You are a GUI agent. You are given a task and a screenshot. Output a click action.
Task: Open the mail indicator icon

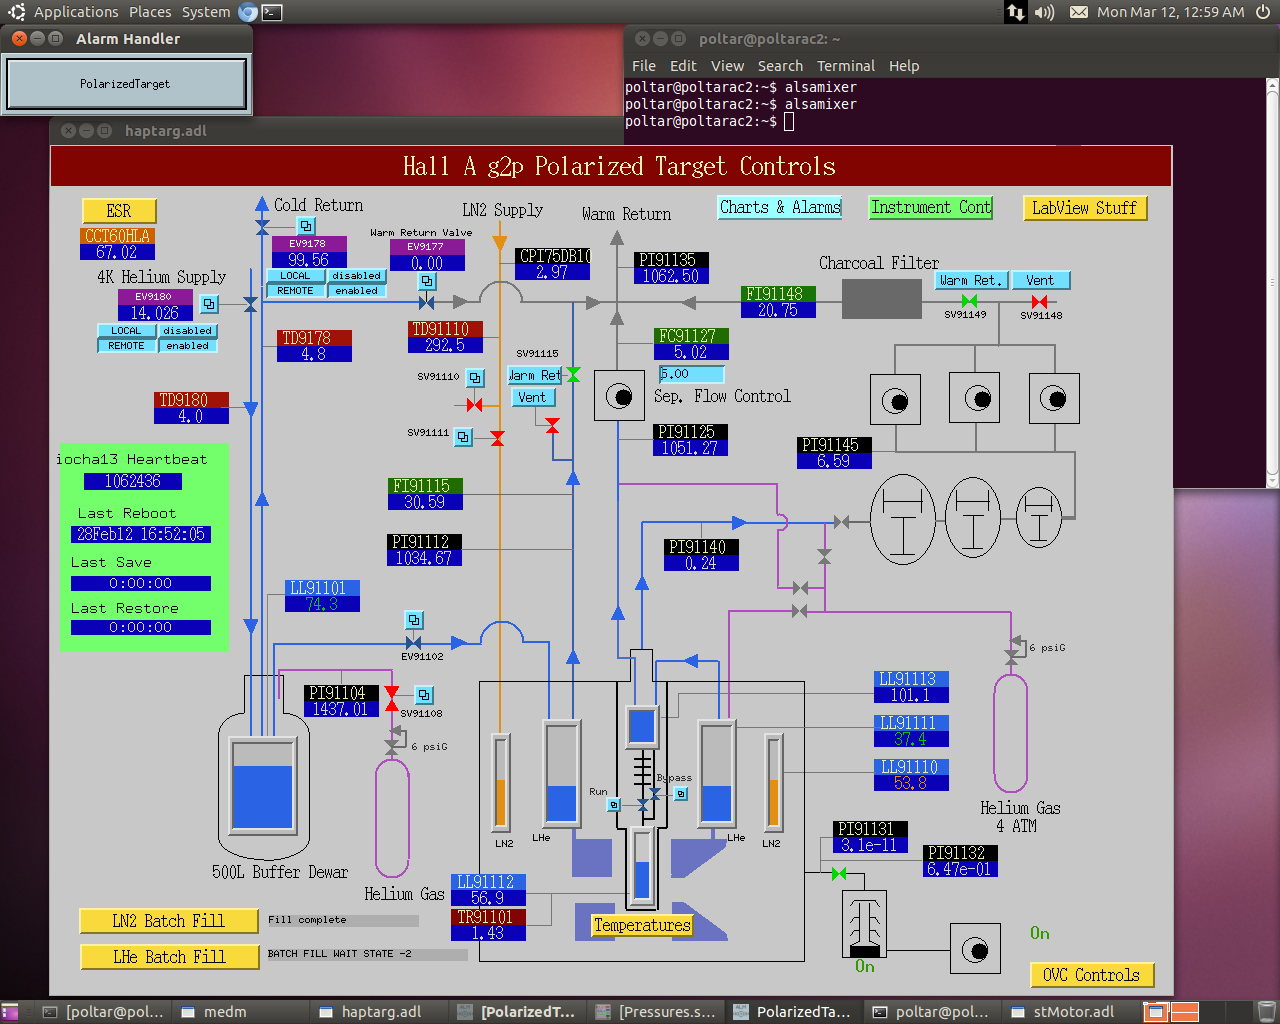point(1079,12)
